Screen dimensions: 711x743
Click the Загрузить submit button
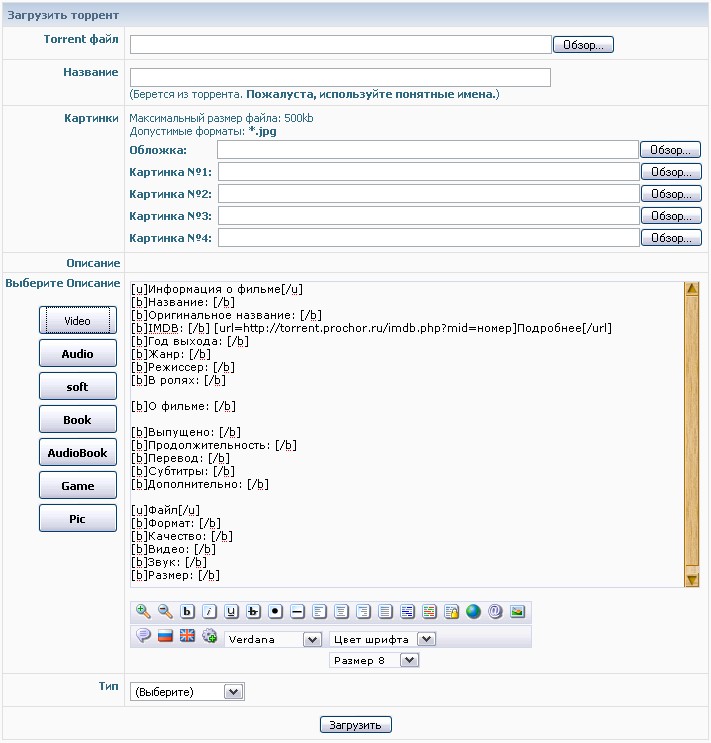356,725
